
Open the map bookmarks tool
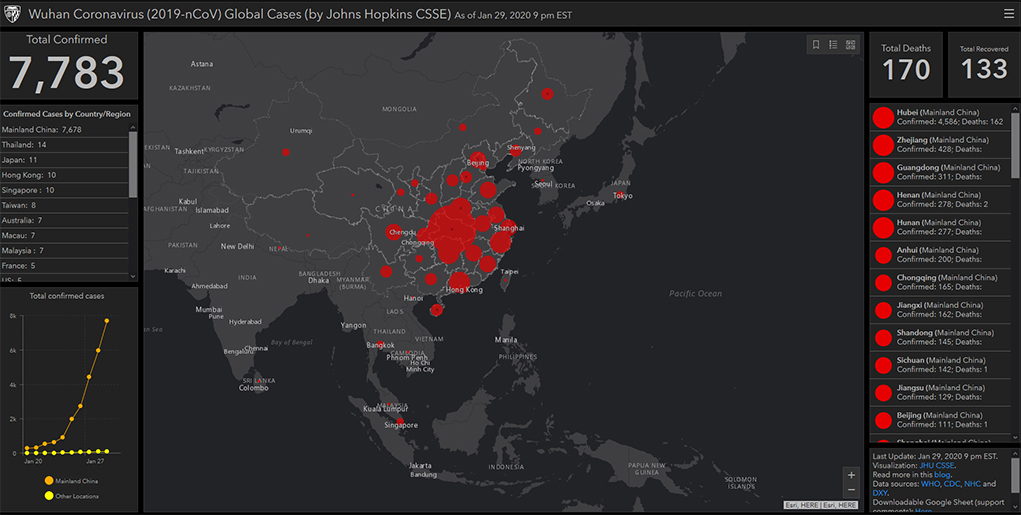point(816,45)
